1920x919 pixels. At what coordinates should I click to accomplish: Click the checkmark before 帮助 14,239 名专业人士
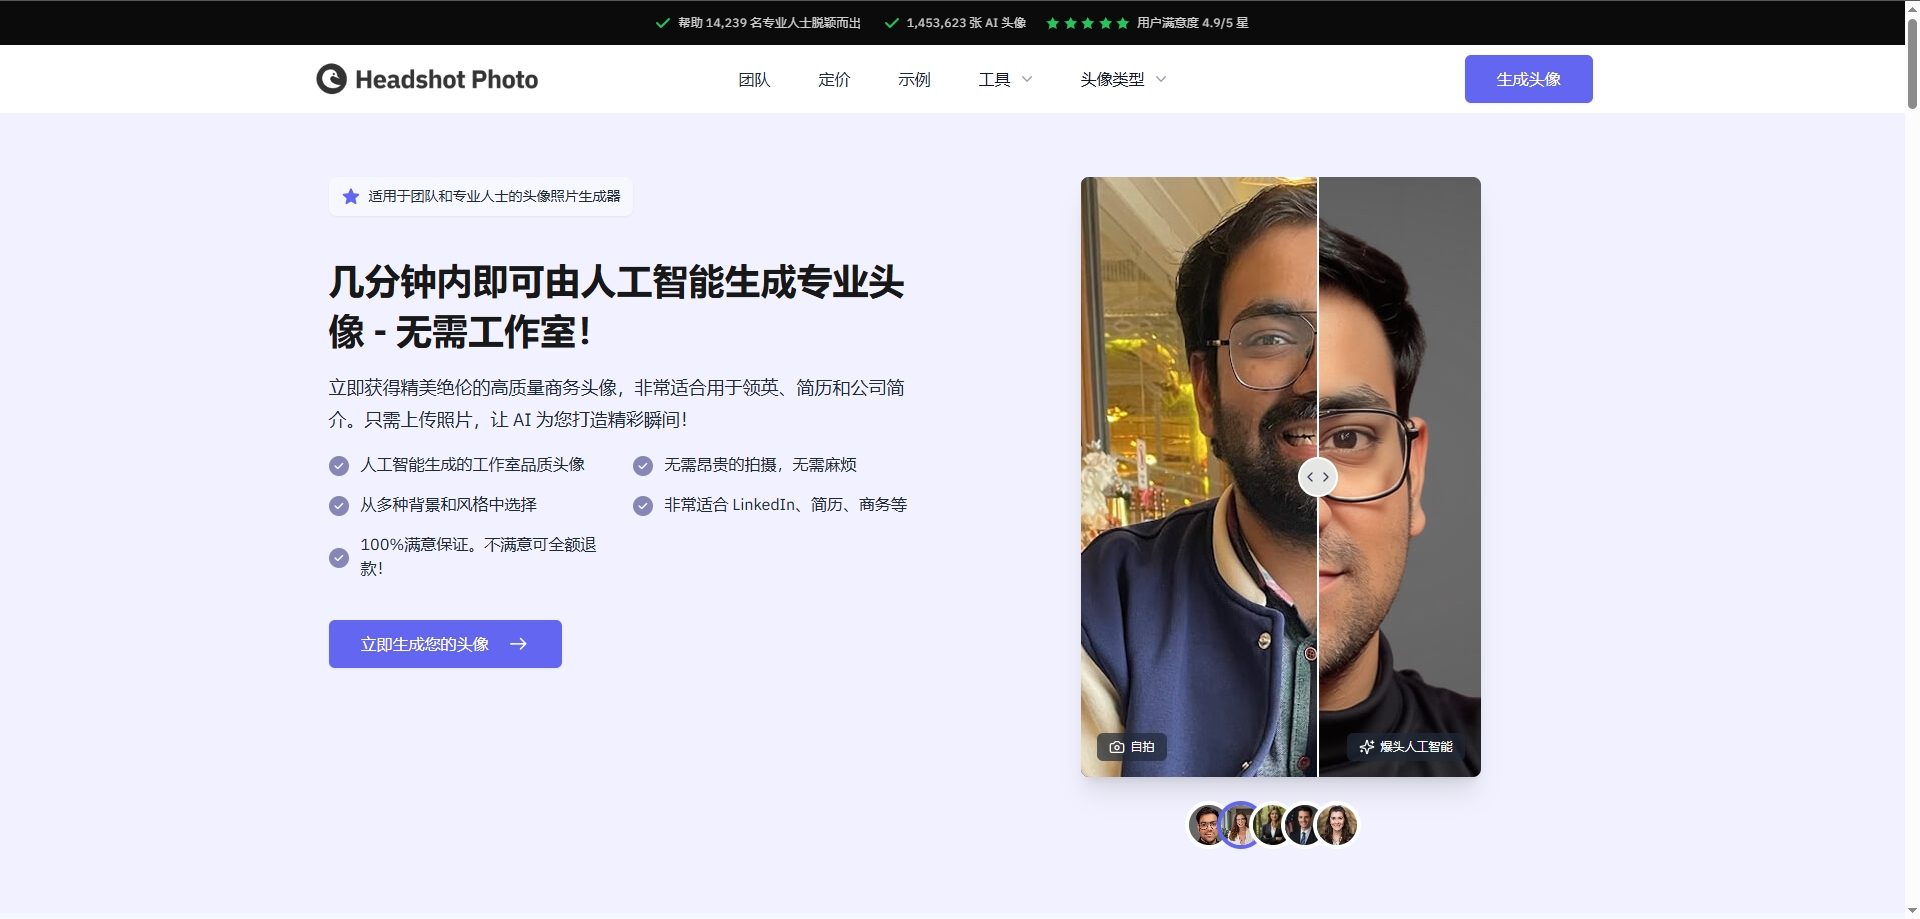click(662, 23)
